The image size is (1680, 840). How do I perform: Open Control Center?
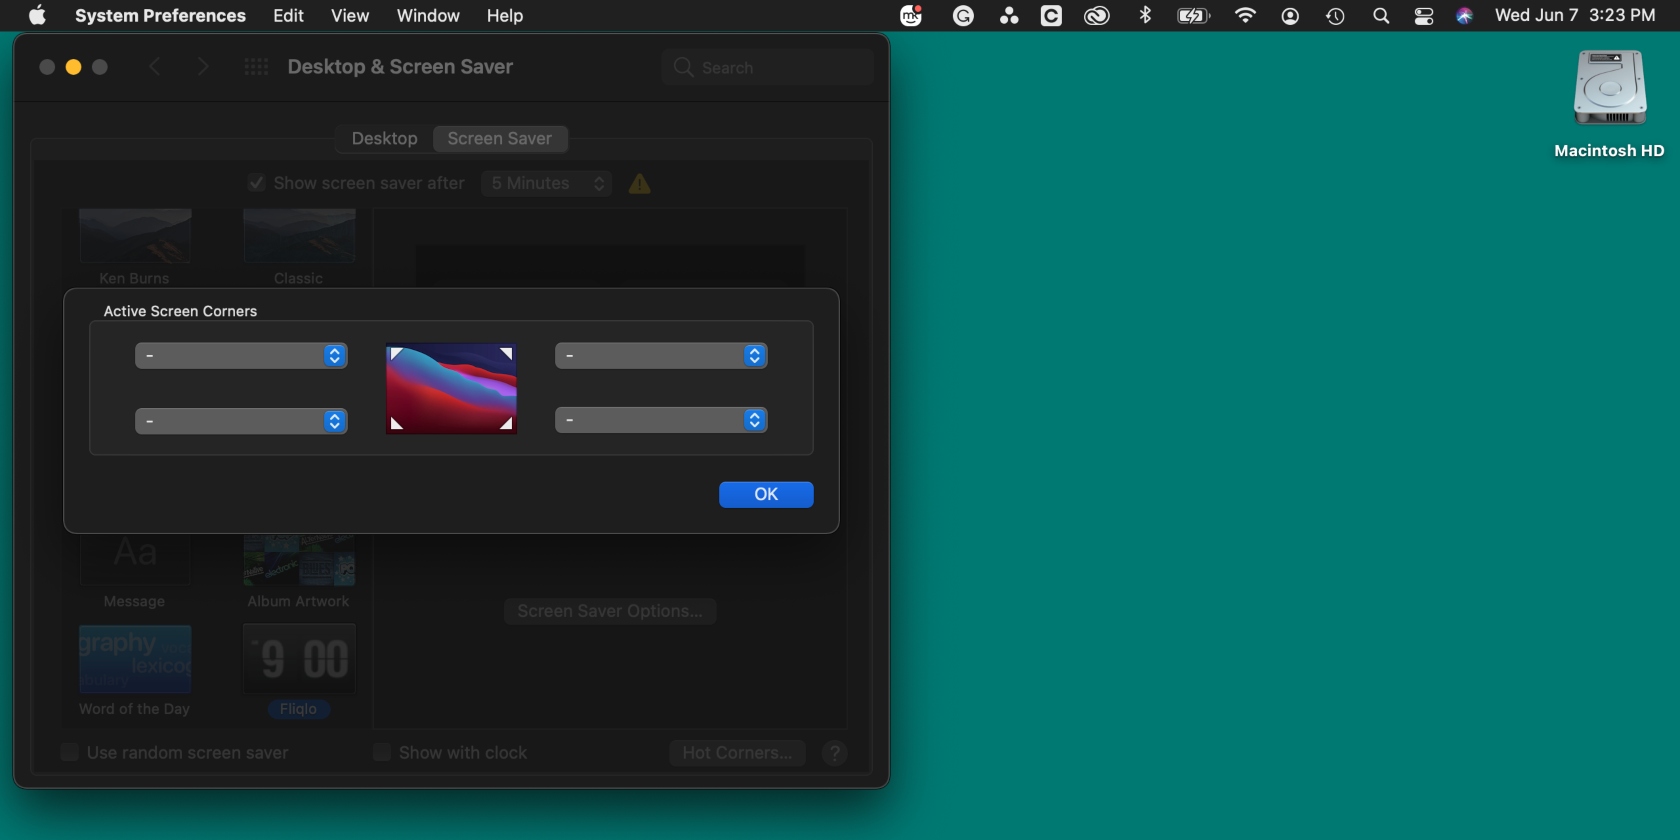pyautogui.click(x=1424, y=16)
